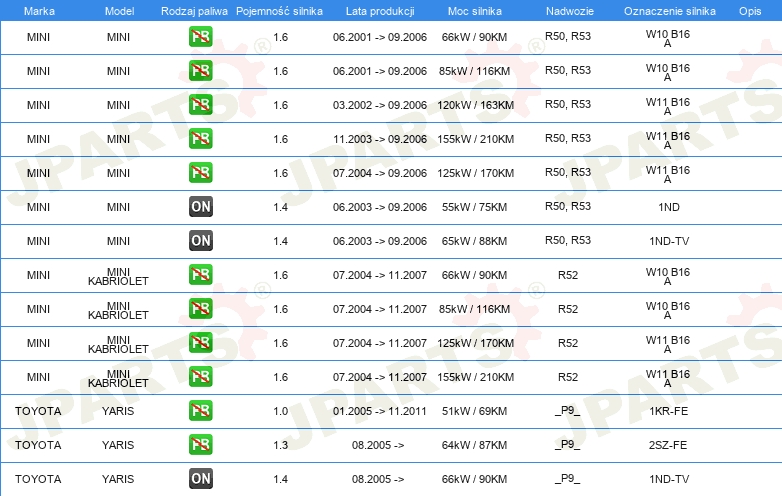Viewport: 782px width, 496px height.
Task: Select the 1ND engine code cell
Action: [668, 207]
